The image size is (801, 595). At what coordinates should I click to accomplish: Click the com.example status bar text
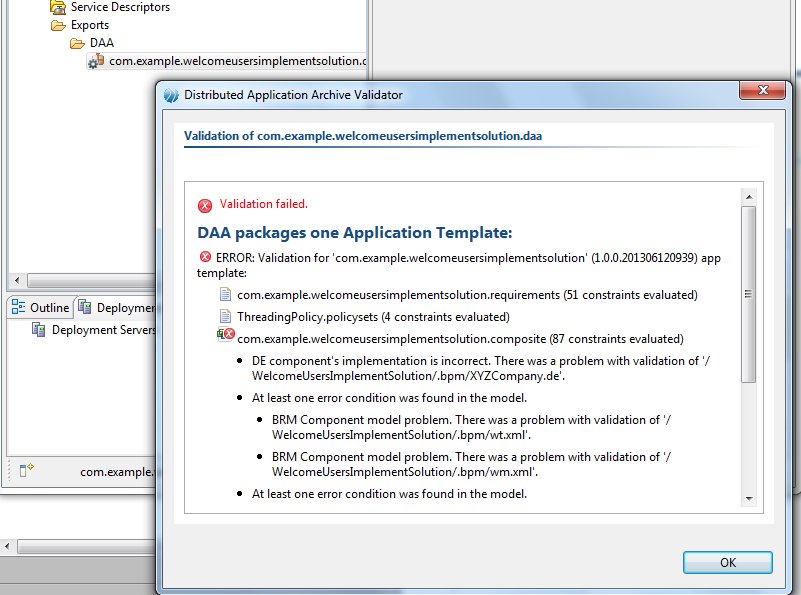[117, 471]
